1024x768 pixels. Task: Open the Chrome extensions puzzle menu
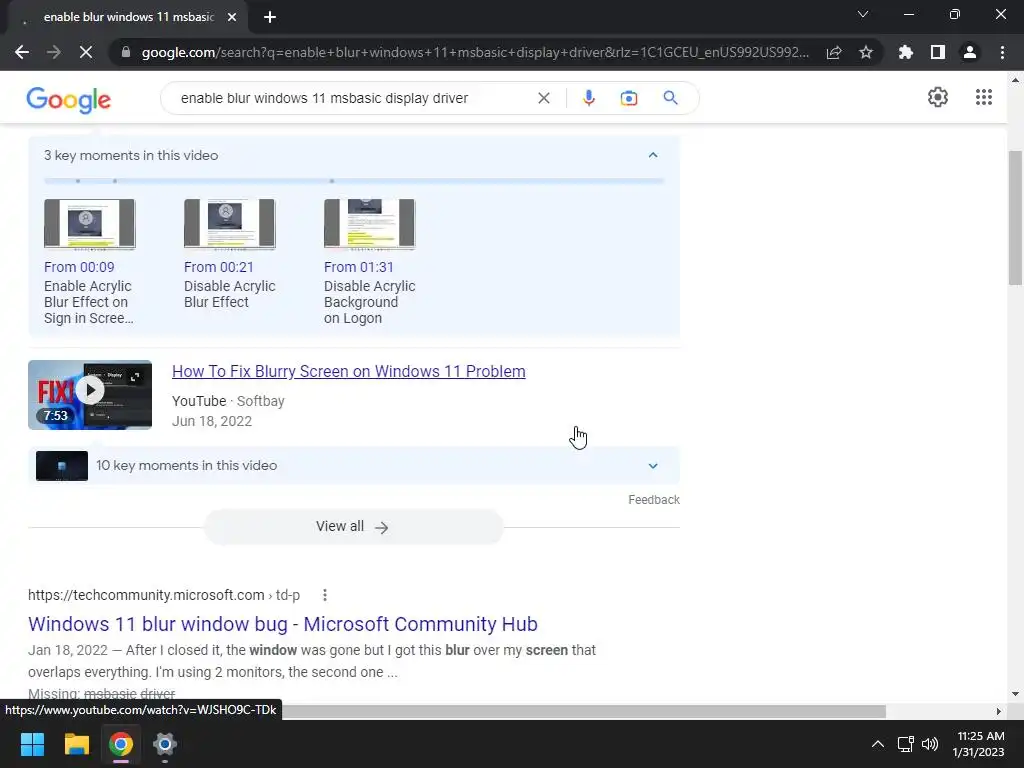(x=906, y=52)
